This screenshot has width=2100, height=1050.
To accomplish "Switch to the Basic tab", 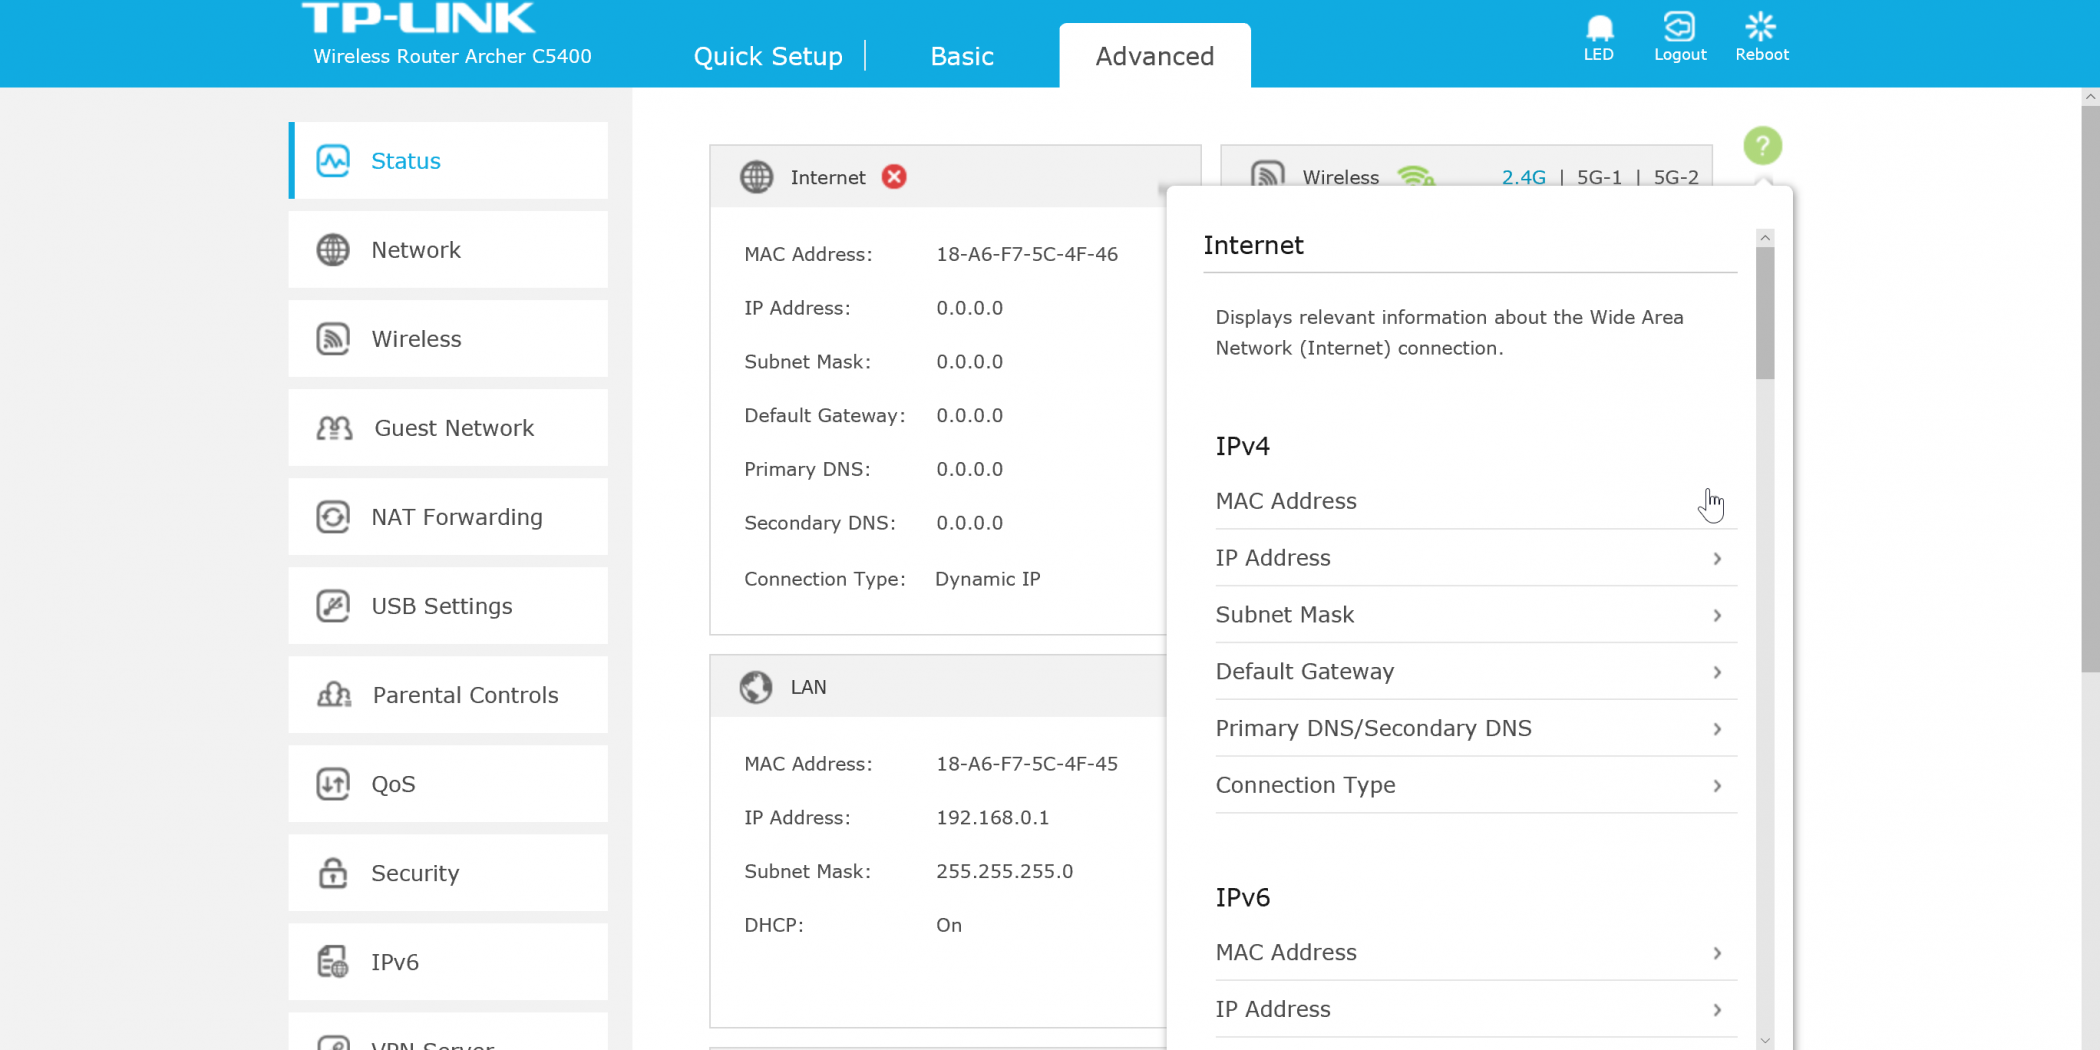I will pos(961,56).
